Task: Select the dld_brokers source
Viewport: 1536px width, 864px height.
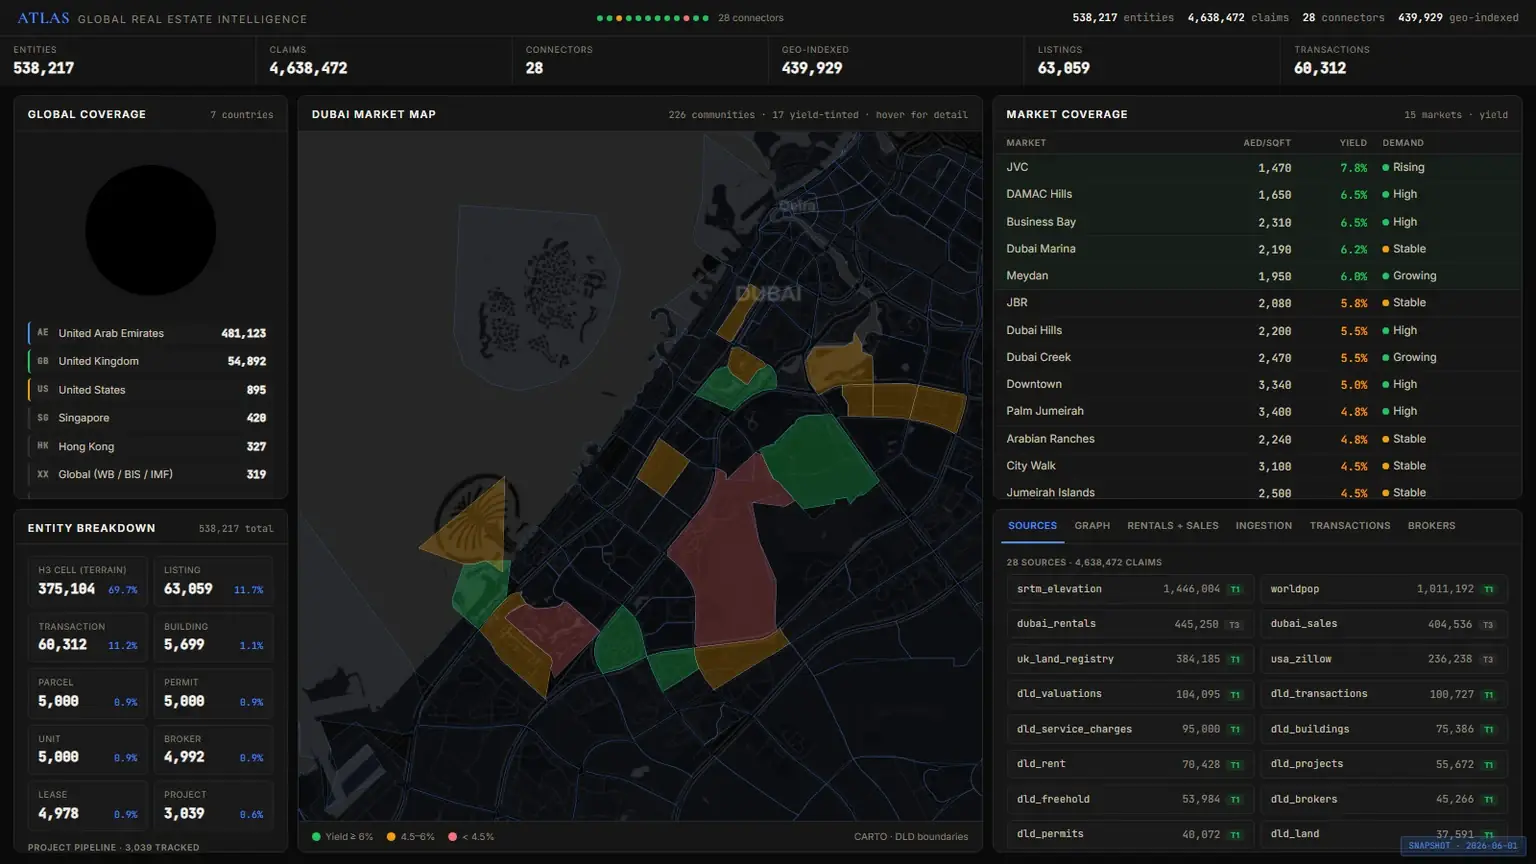Action: click(x=1384, y=799)
